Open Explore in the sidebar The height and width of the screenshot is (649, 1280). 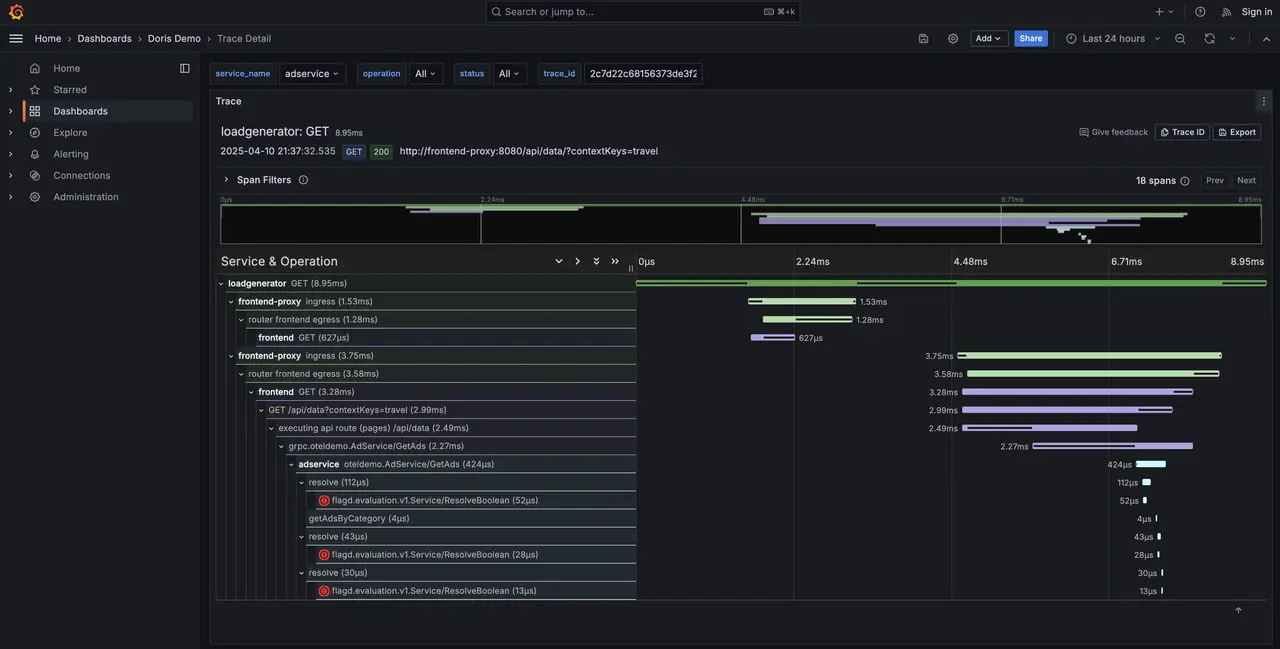tap(70, 133)
